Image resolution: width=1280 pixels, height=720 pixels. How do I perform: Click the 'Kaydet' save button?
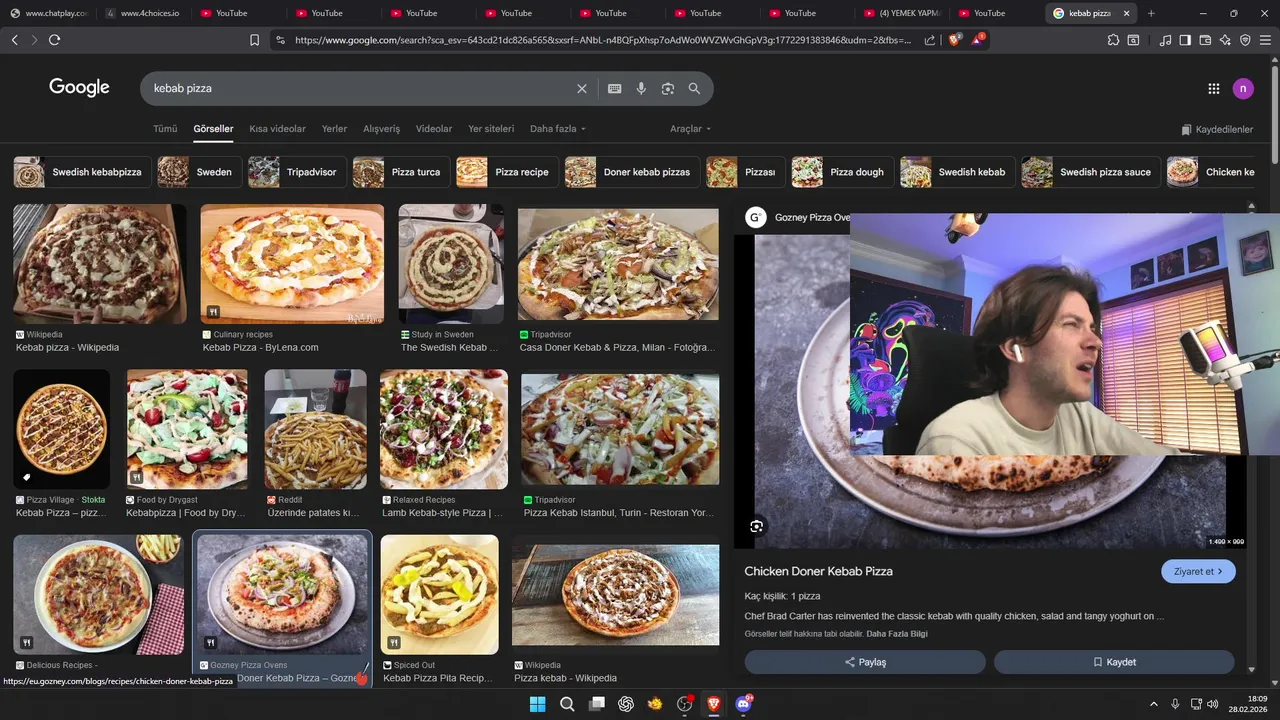click(1114, 662)
